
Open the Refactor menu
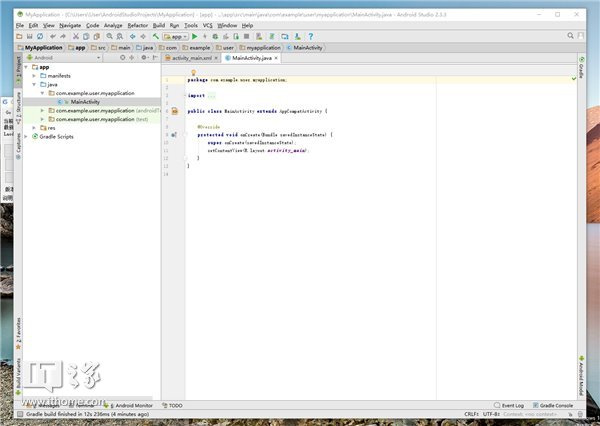tap(136, 25)
